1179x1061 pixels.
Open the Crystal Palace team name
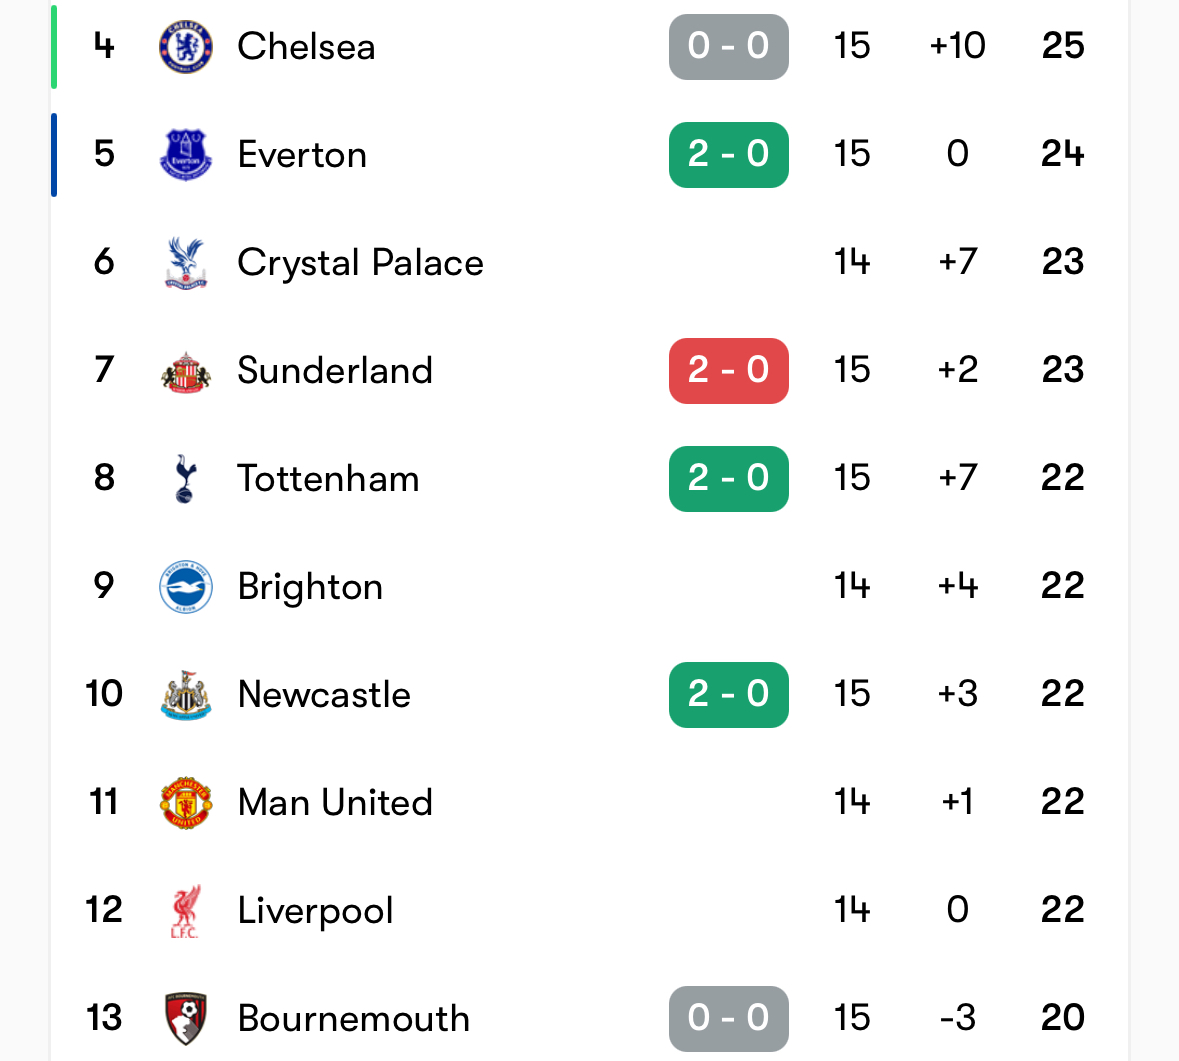[360, 263]
